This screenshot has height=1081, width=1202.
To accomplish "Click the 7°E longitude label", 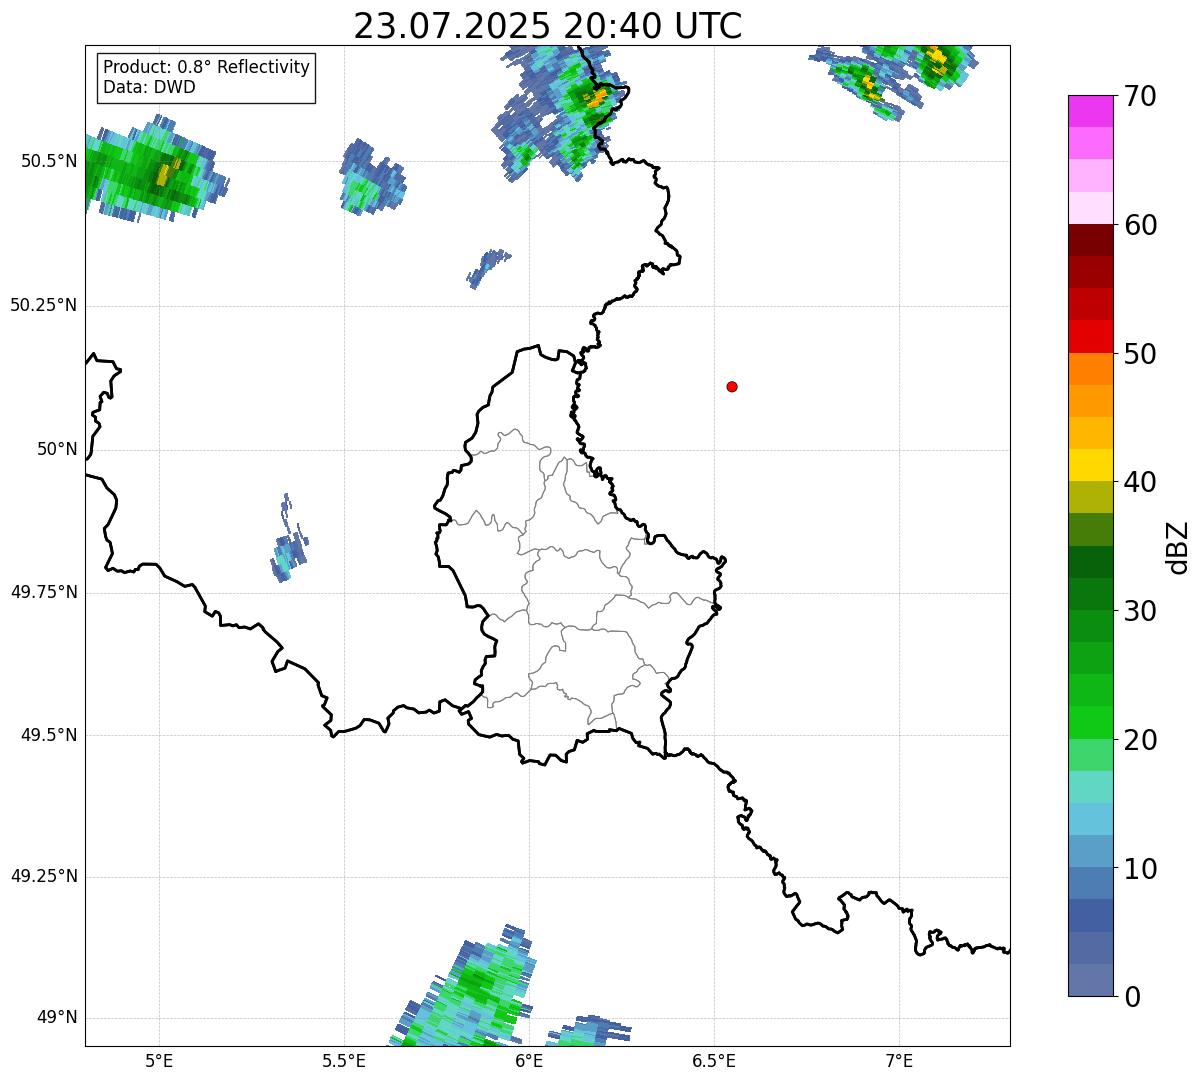I will [899, 1060].
